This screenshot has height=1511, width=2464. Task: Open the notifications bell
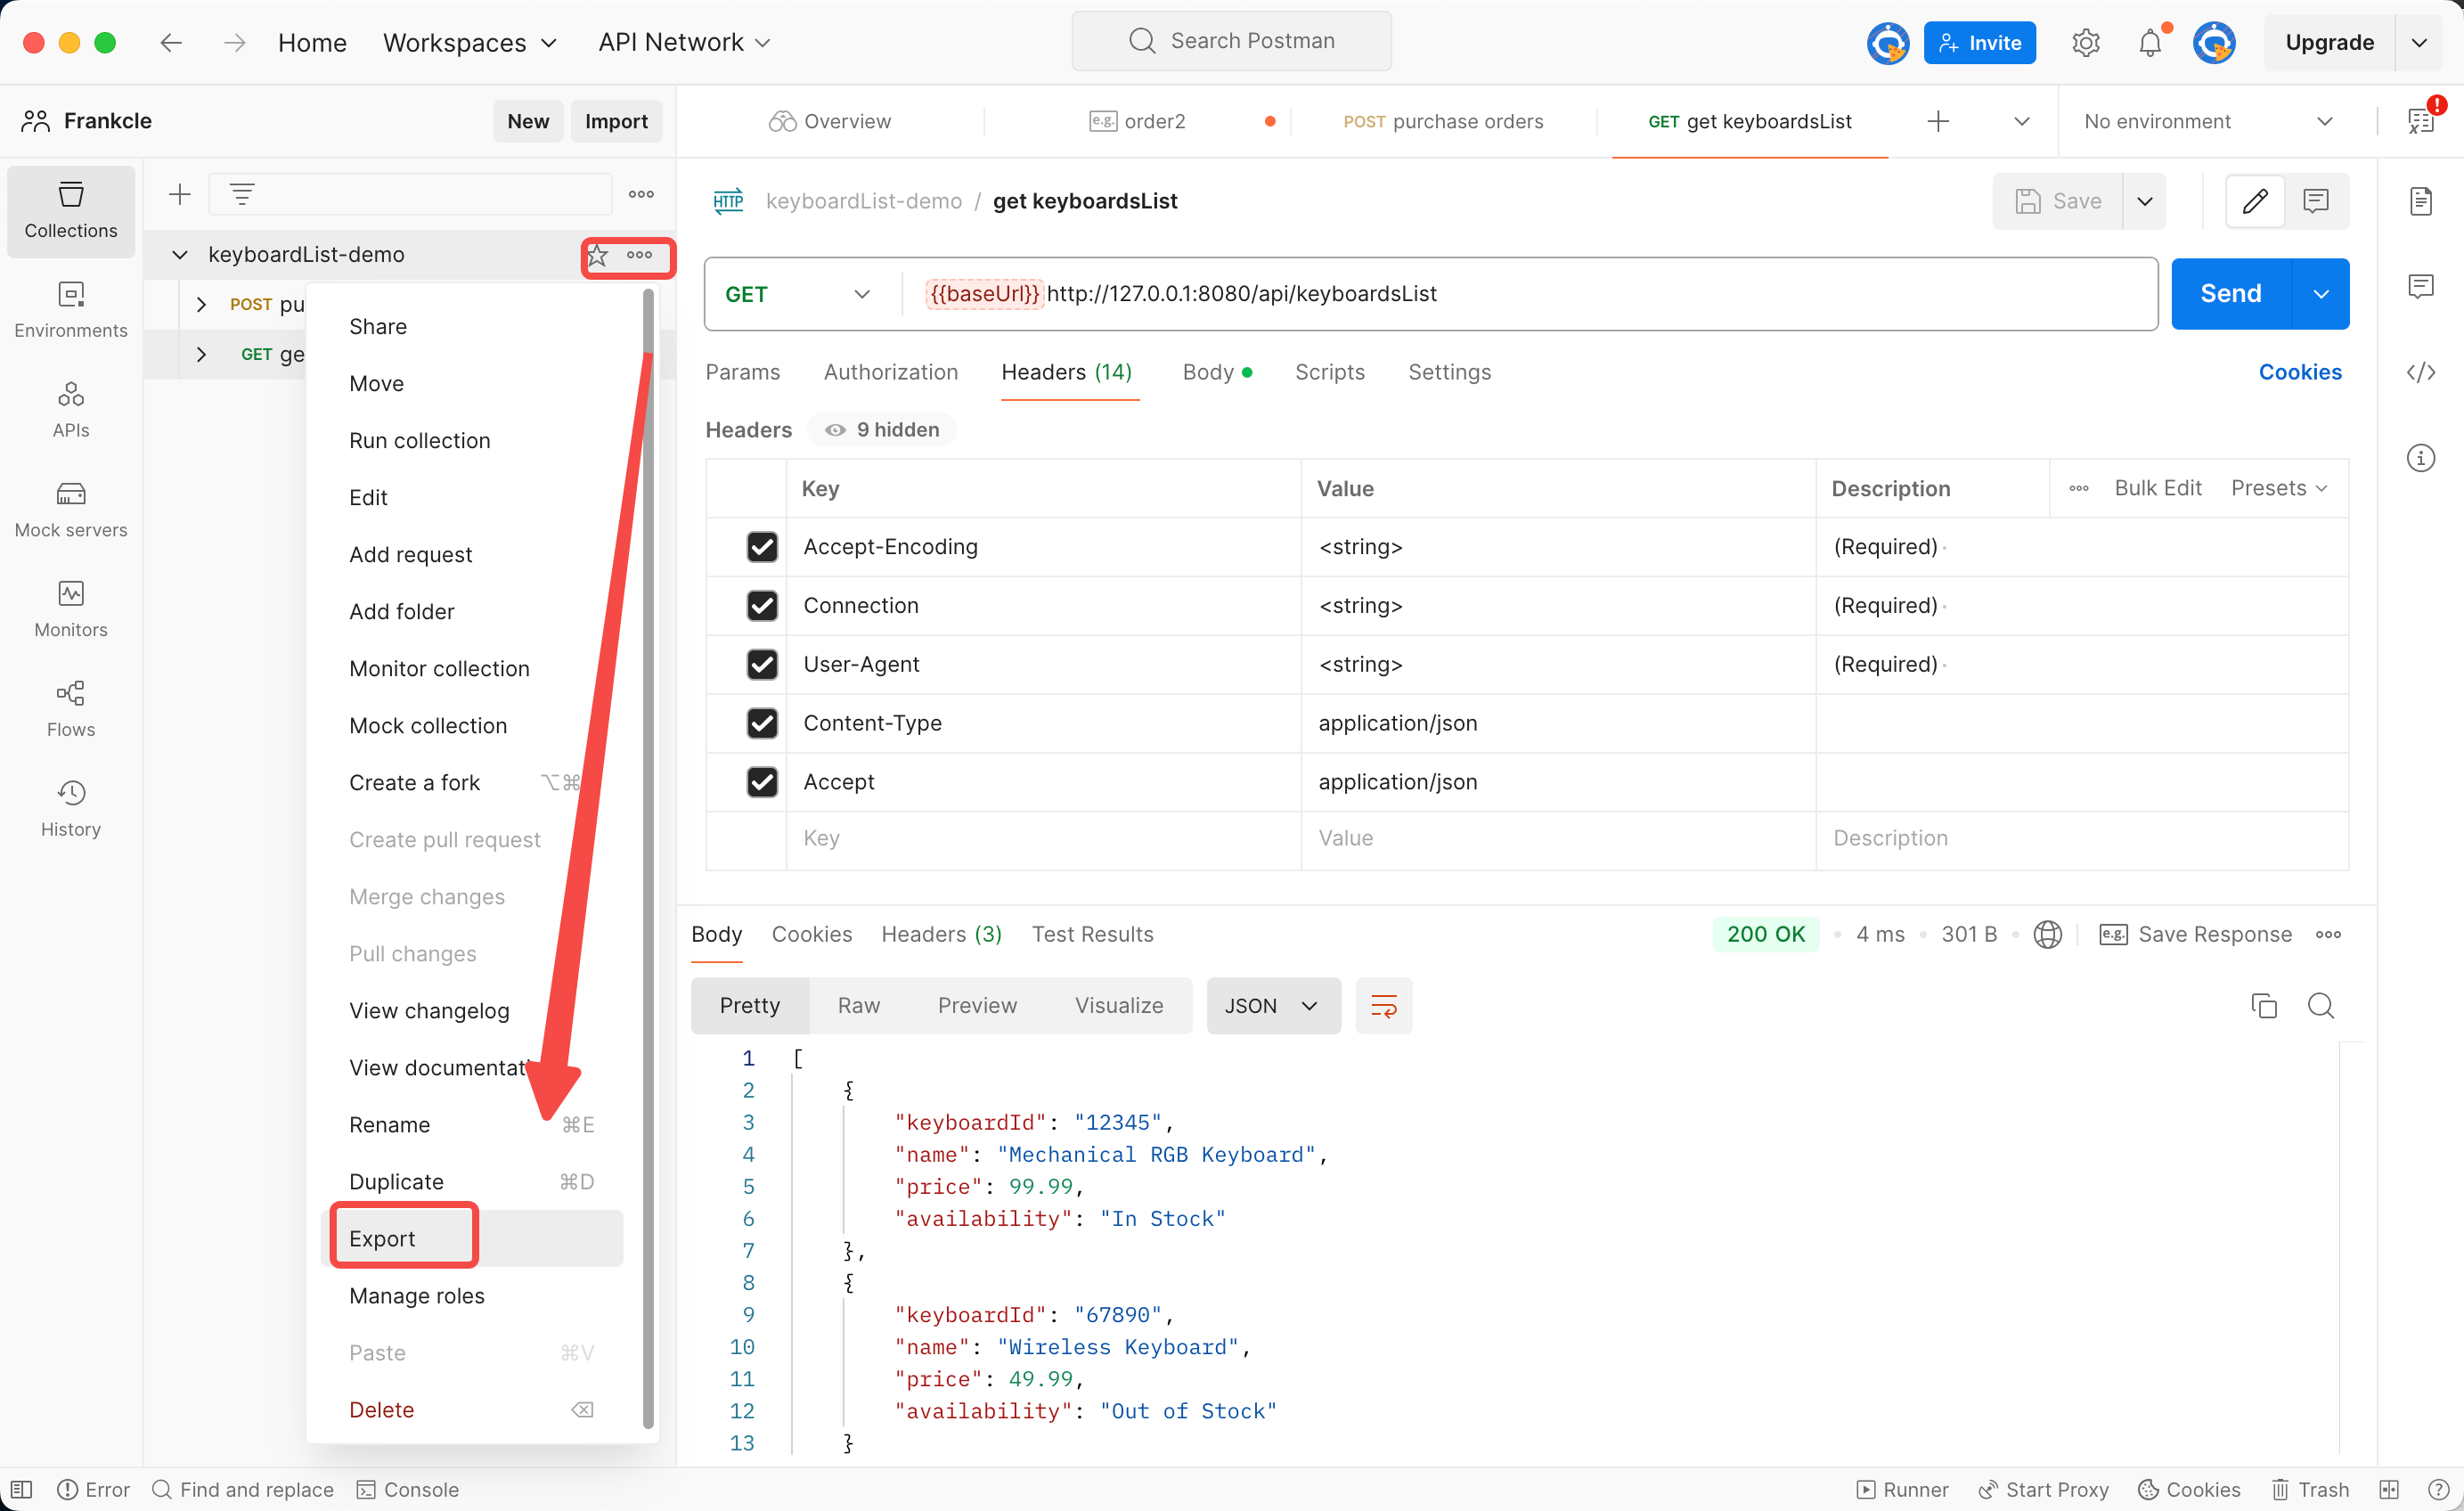2150,43
